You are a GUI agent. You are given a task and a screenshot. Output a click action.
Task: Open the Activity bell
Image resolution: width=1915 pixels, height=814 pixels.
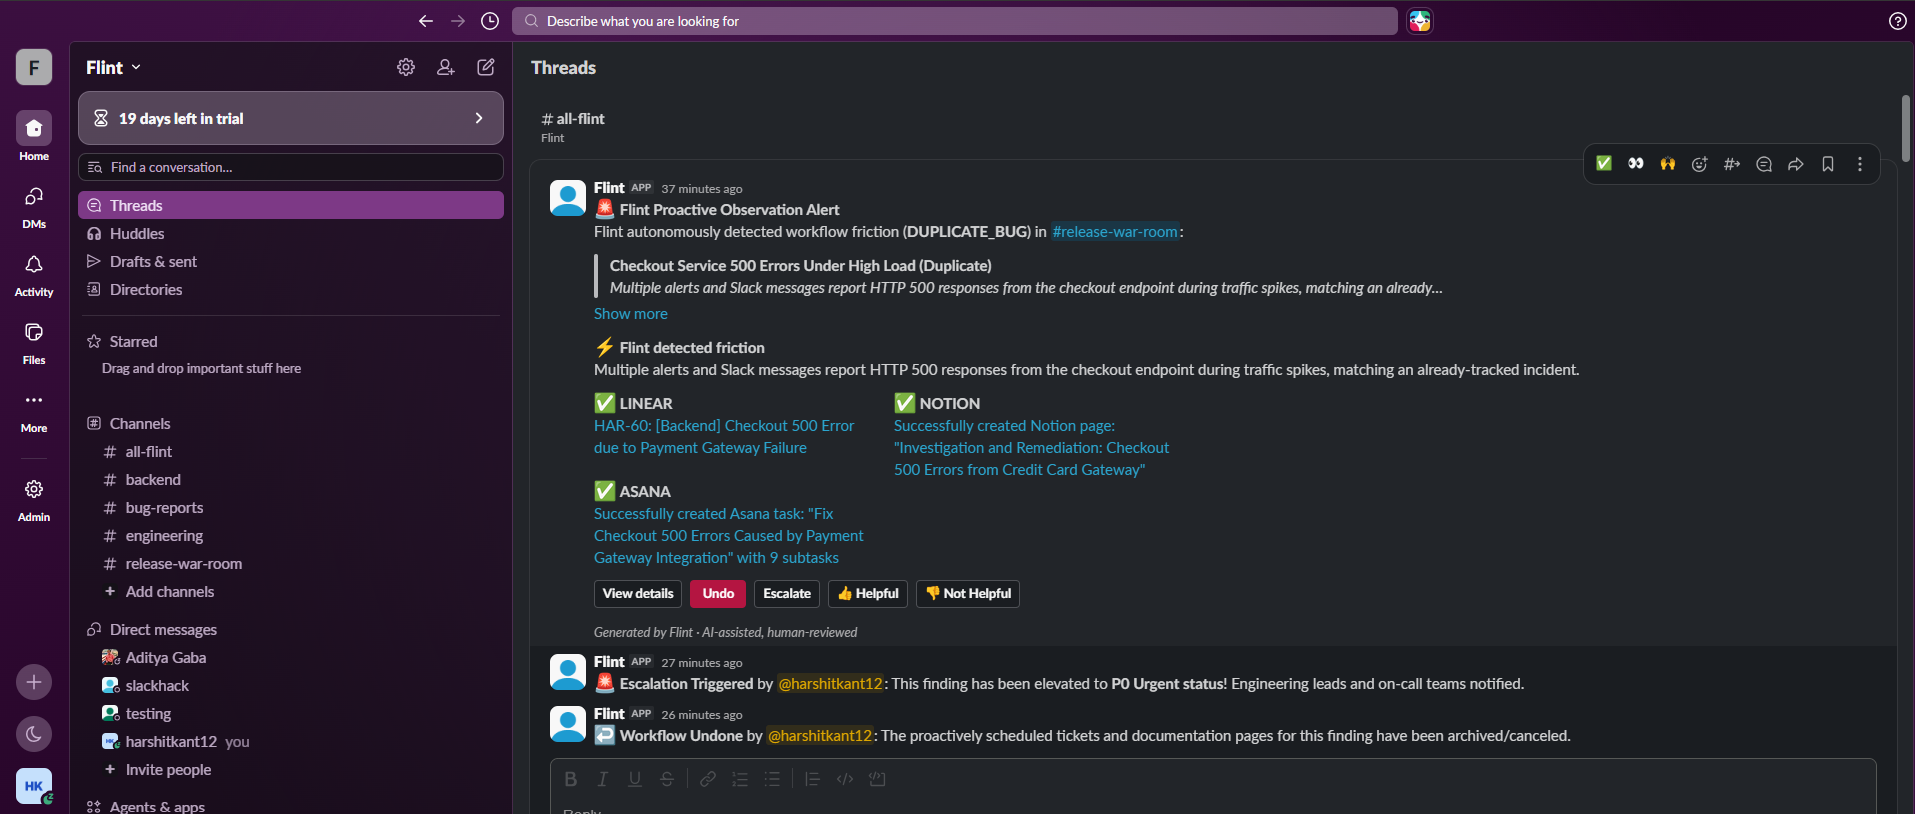tap(34, 275)
